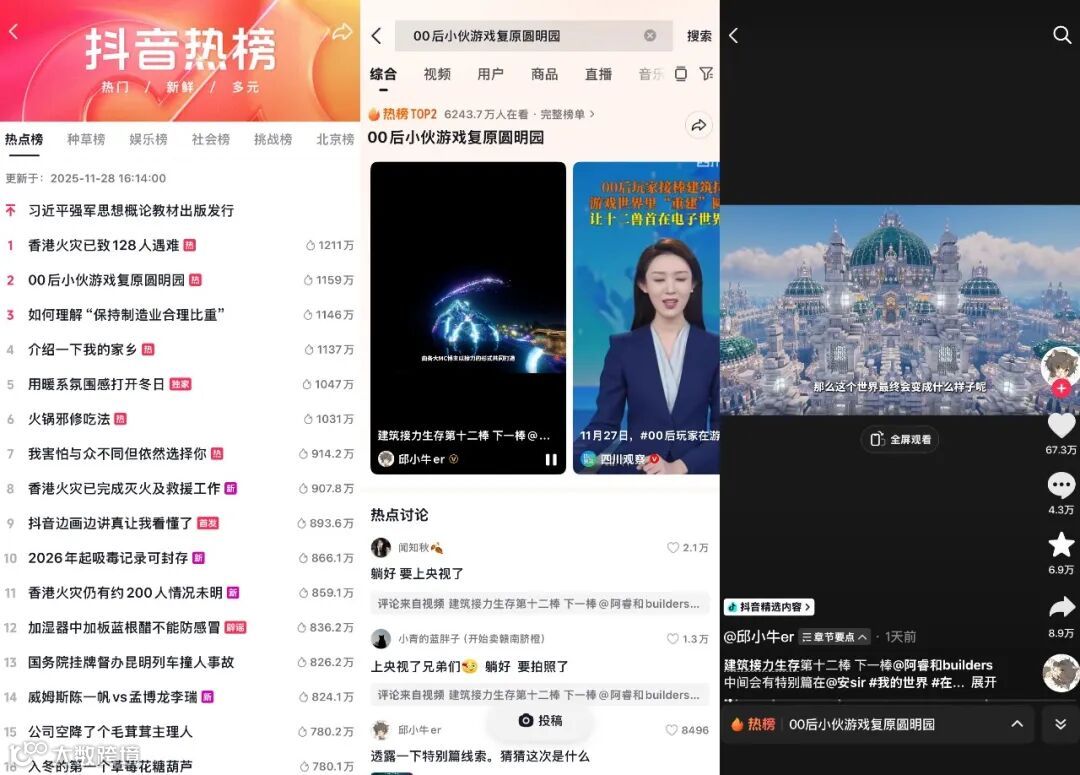Open @邱小牛er author name in player
The image size is (1080, 775).
[x=758, y=637]
